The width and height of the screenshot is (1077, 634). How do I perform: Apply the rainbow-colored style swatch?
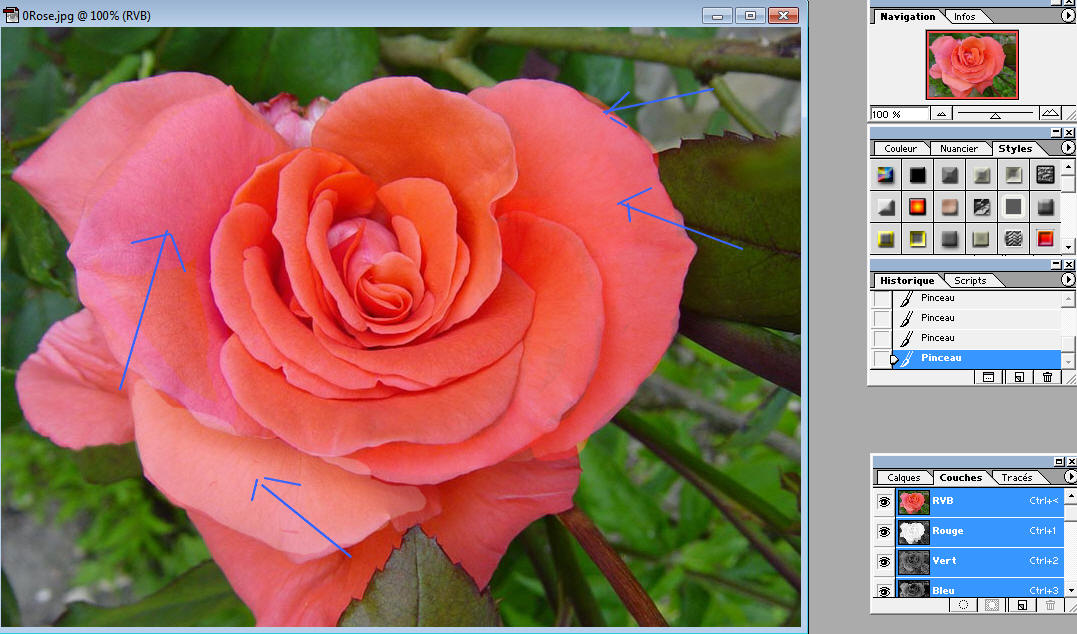click(x=885, y=174)
